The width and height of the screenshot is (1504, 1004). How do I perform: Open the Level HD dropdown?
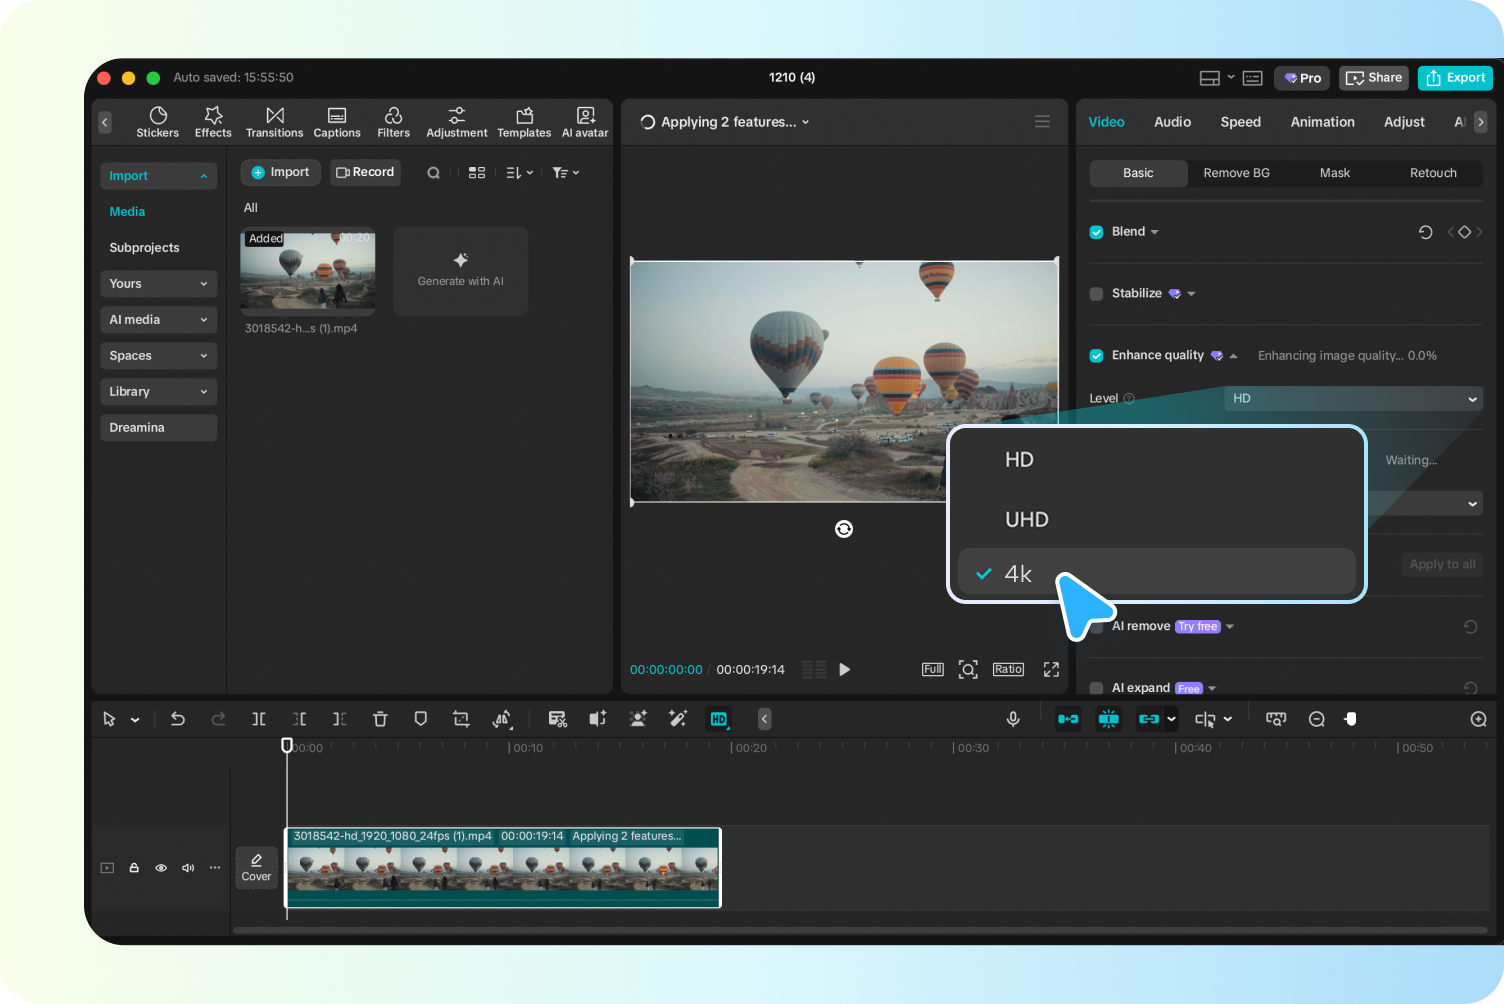click(x=1353, y=398)
